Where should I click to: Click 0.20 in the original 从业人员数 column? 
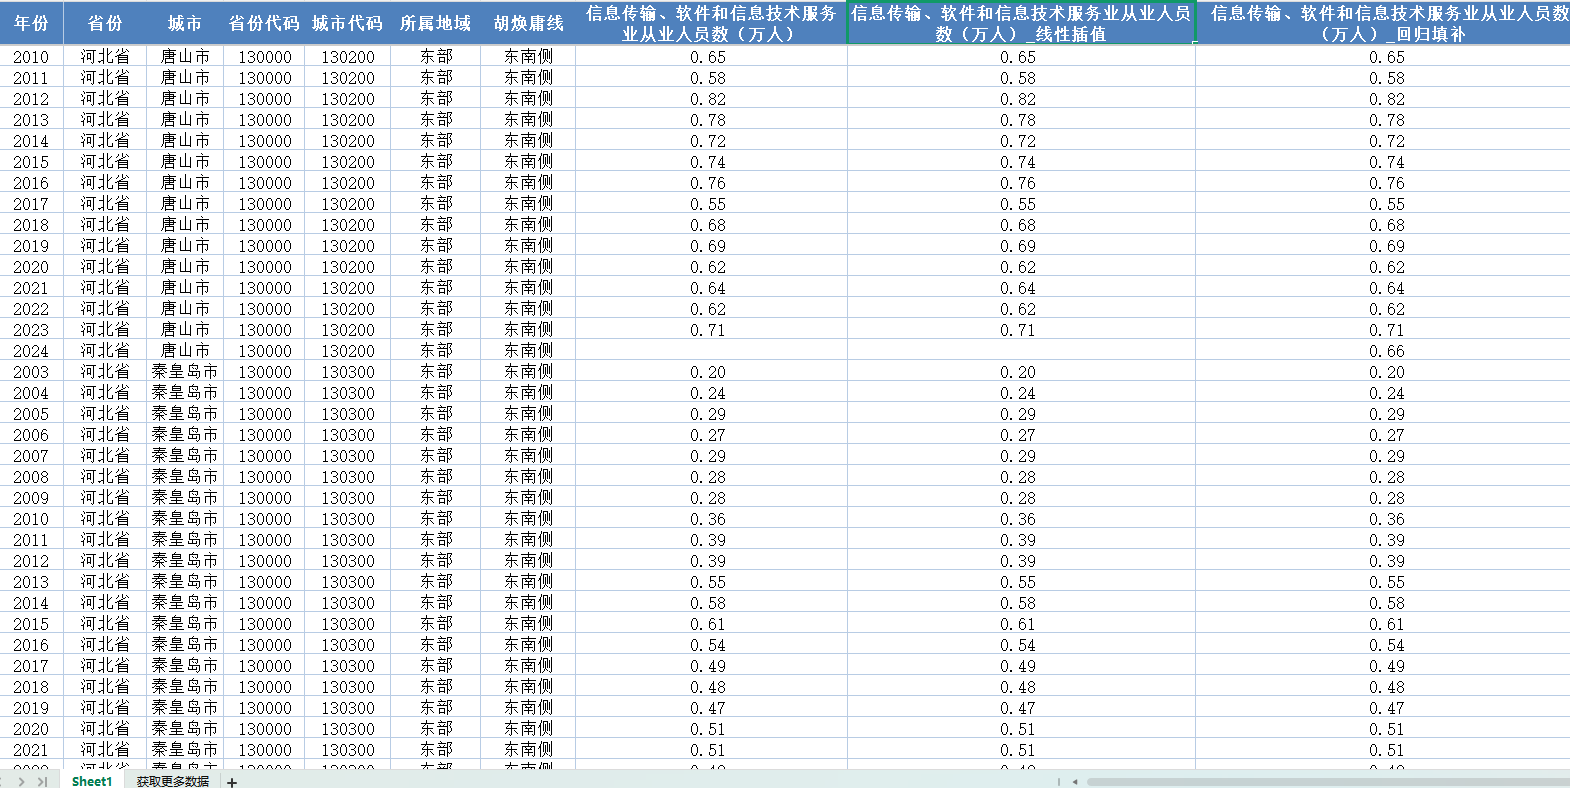point(708,372)
